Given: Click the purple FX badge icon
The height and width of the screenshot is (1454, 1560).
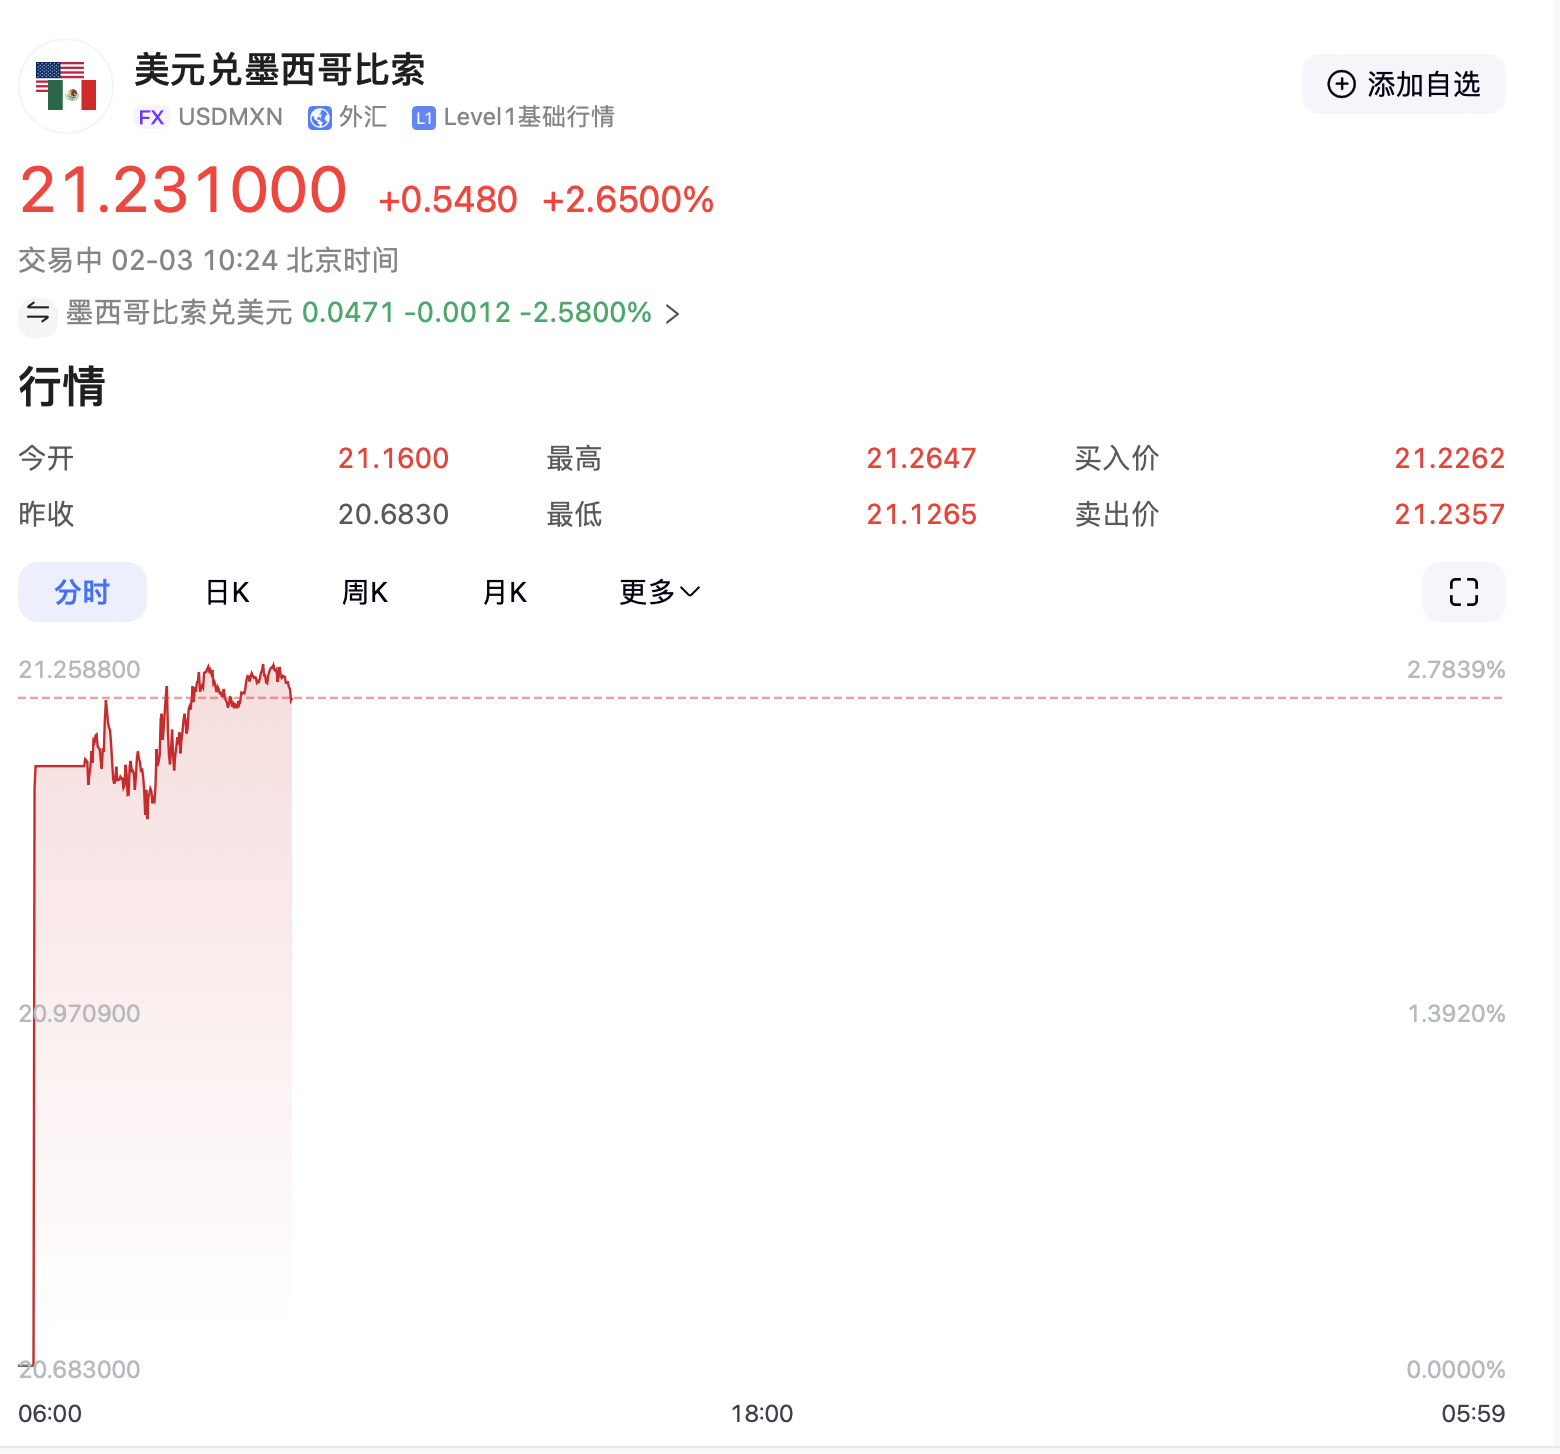Looking at the screenshot, I should point(151,118).
